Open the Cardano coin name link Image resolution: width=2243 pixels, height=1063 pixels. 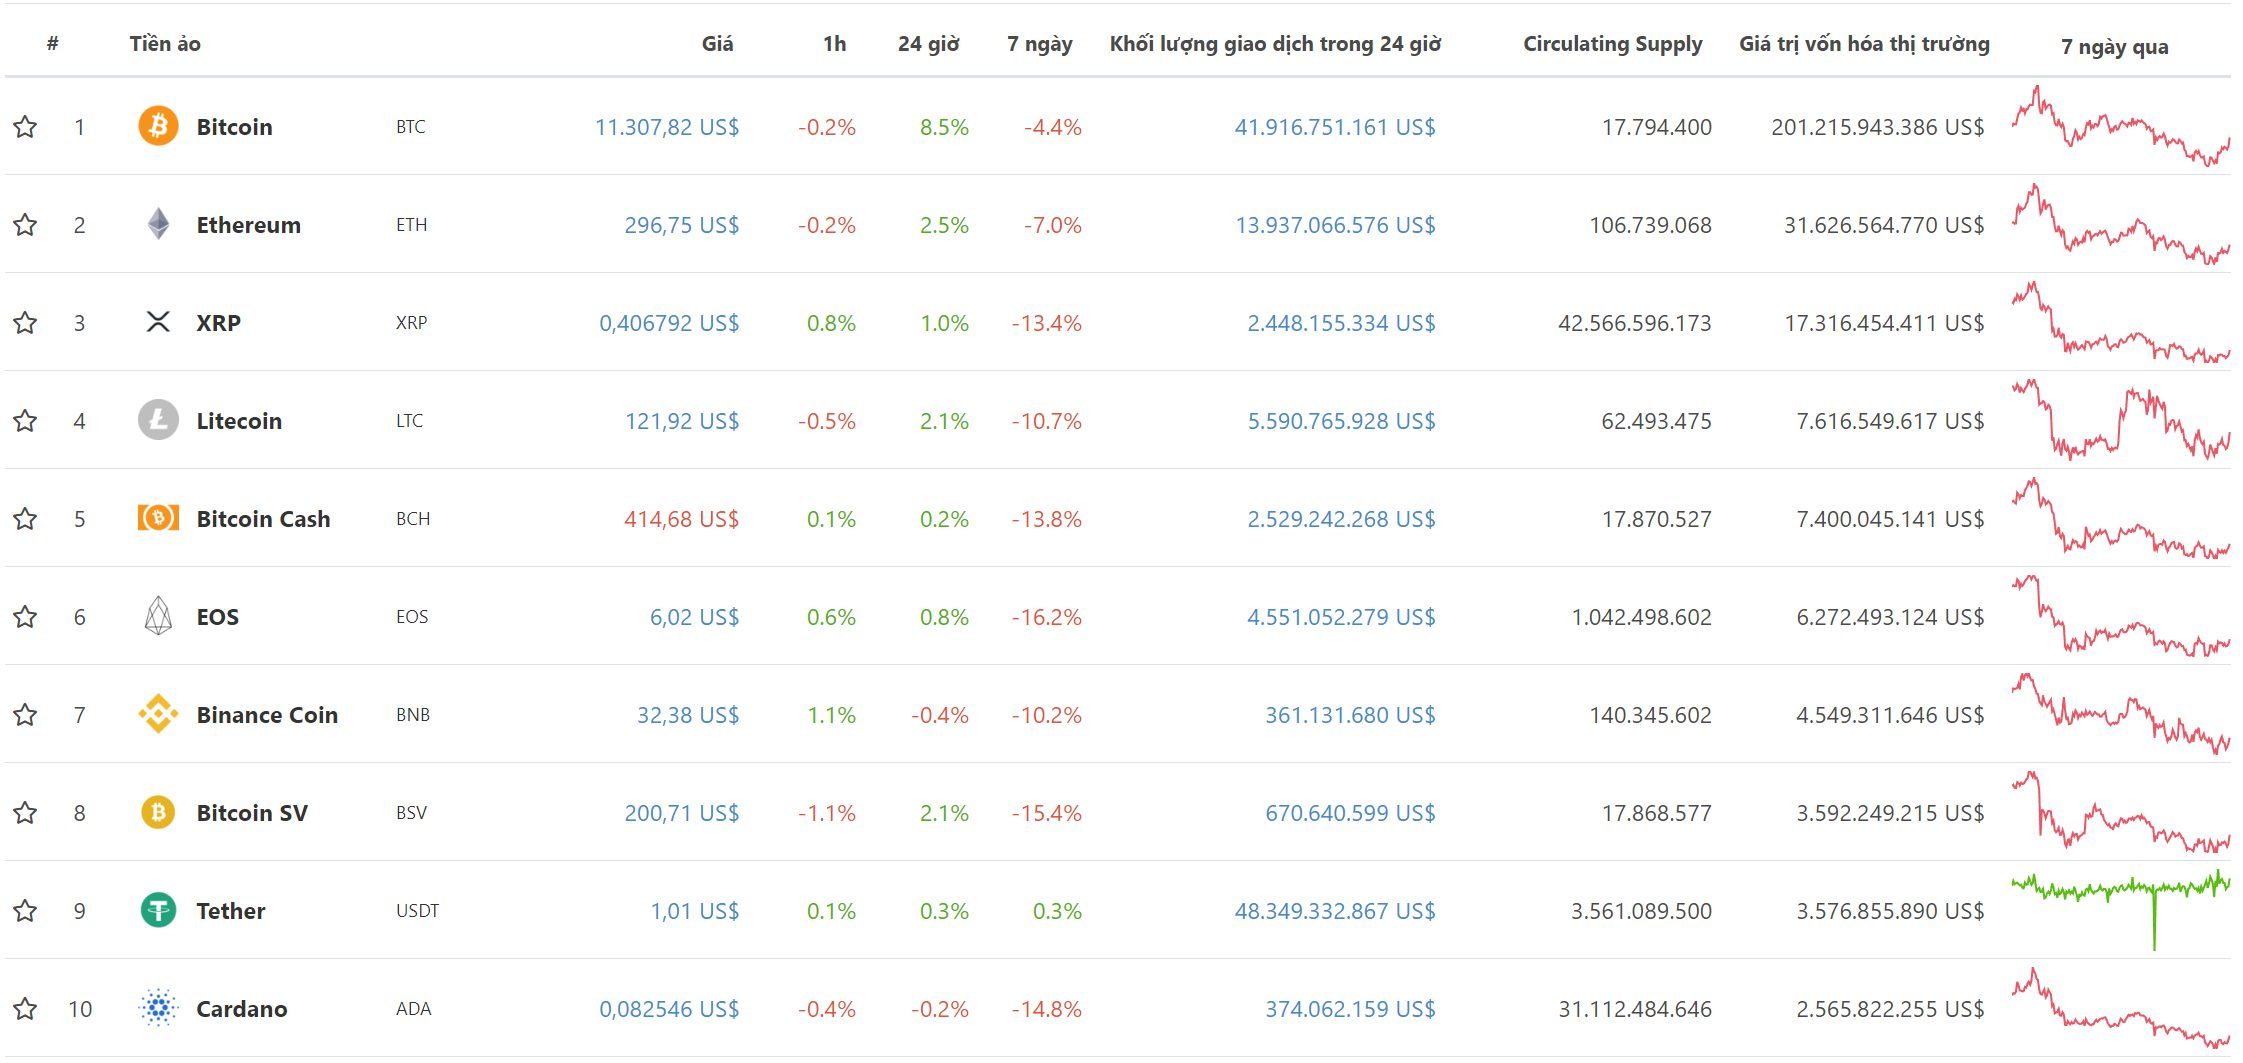coord(241,1009)
